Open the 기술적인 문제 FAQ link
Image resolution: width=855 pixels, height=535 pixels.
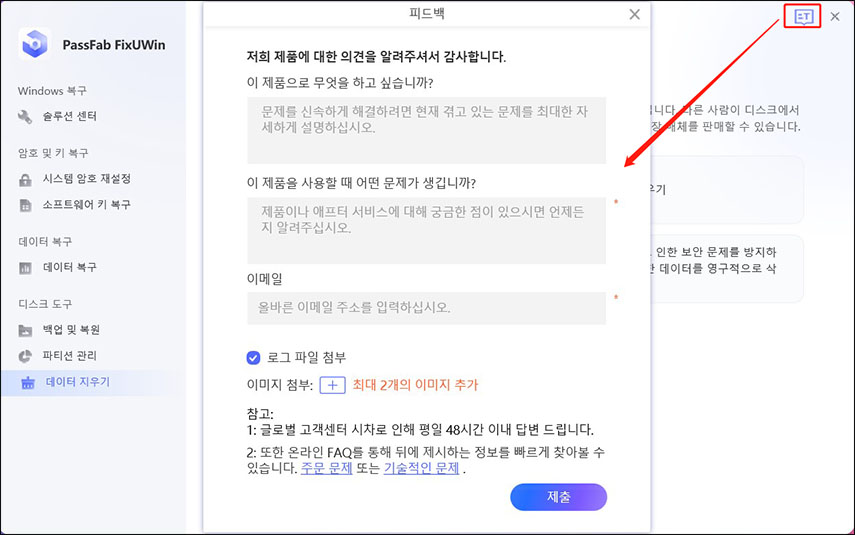(x=422, y=468)
